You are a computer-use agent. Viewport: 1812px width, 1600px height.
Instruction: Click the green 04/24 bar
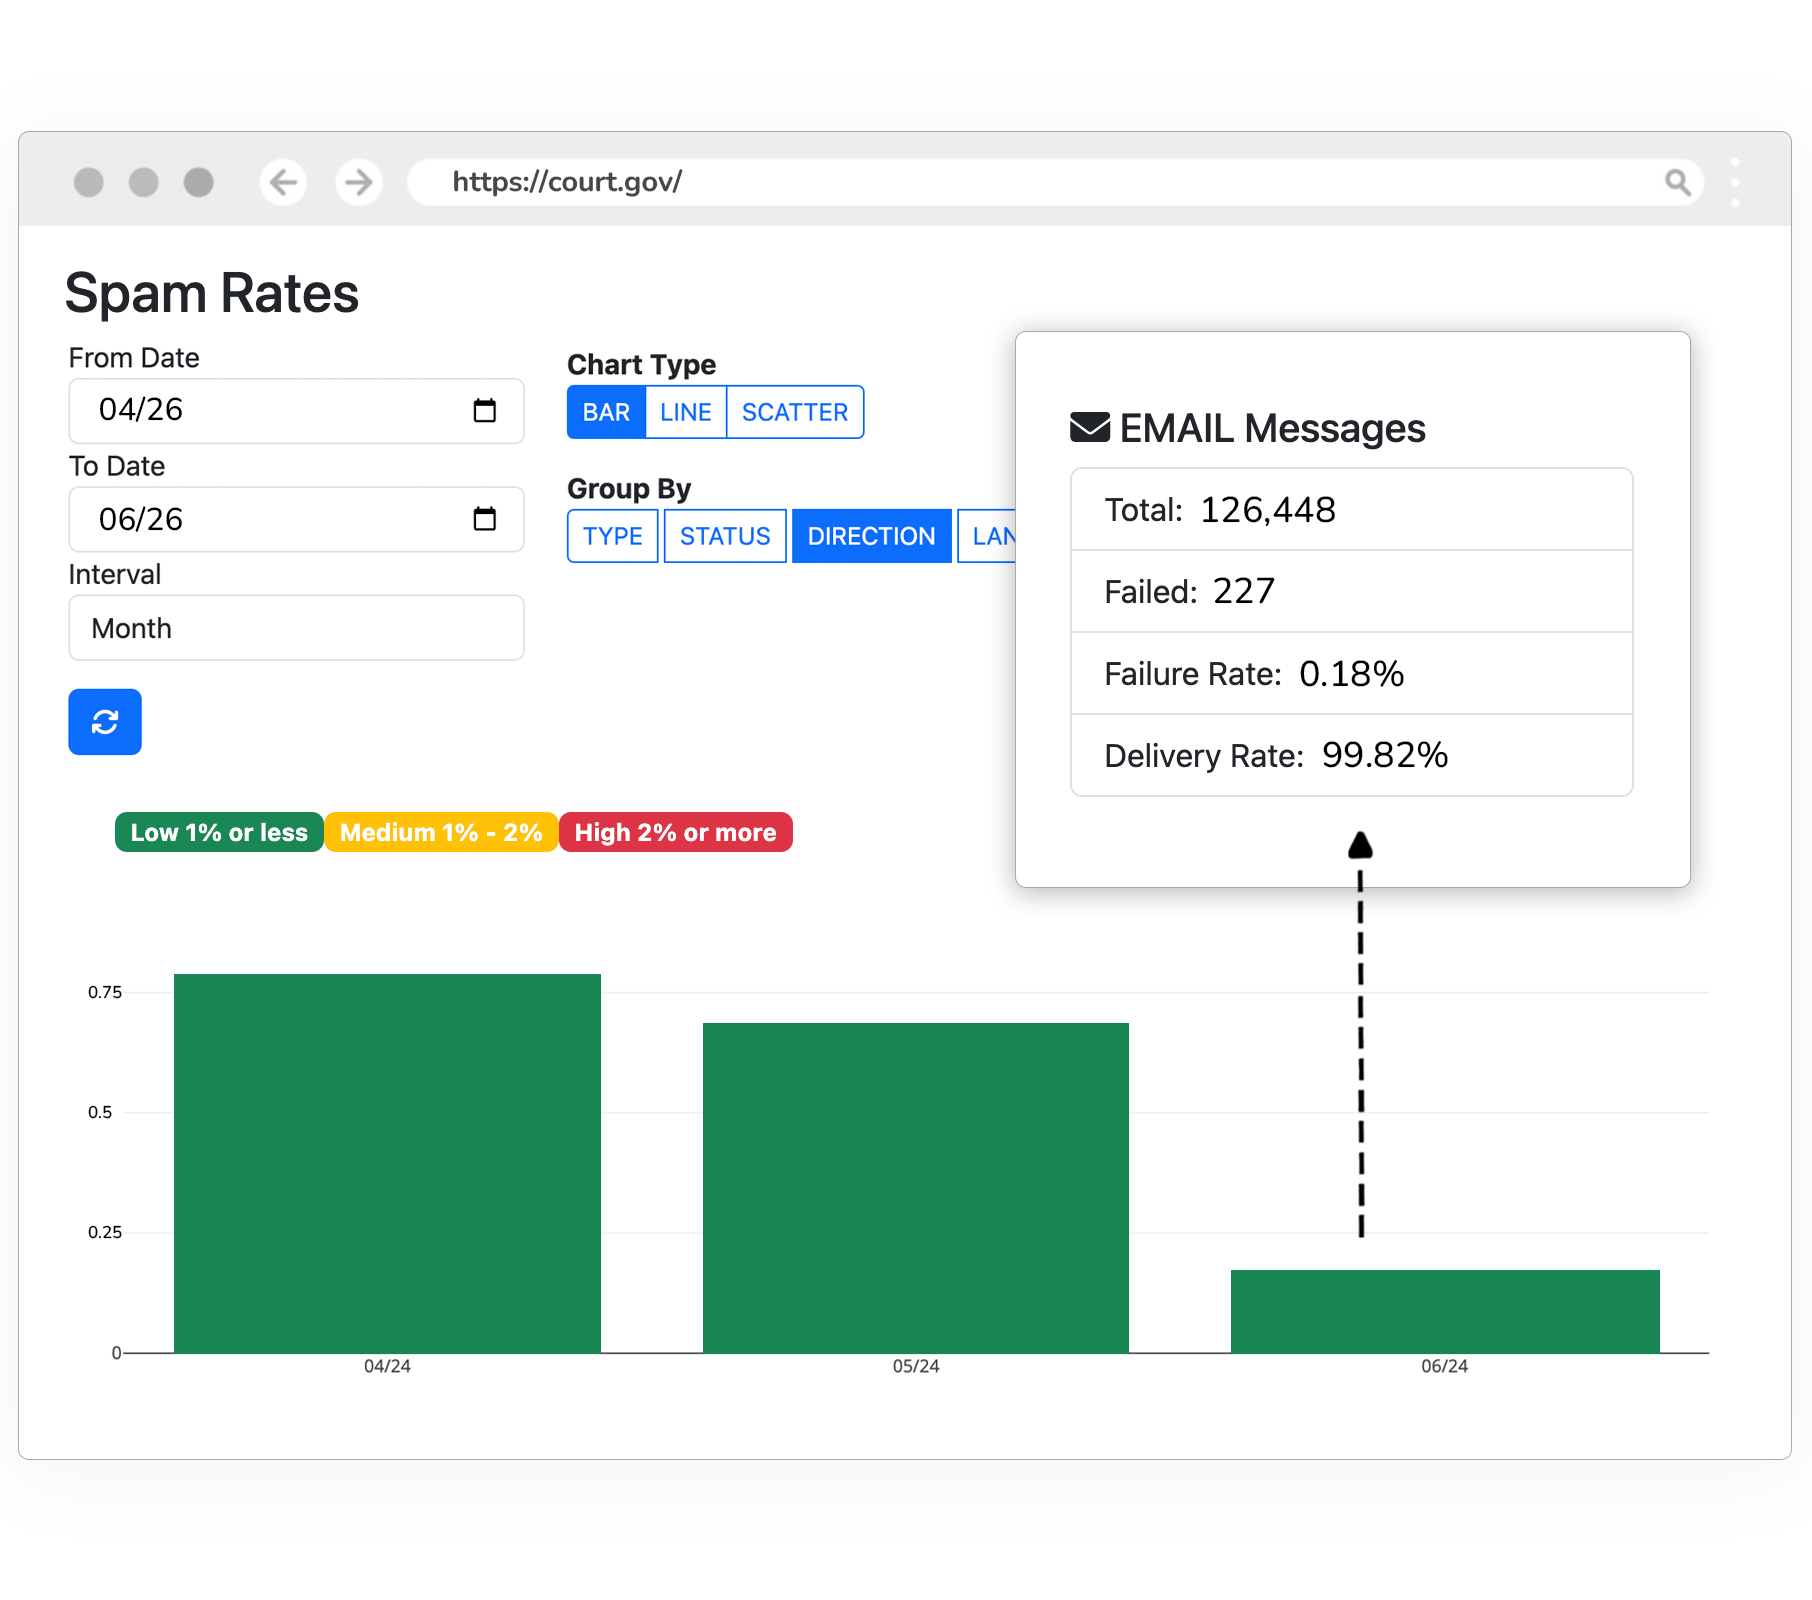click(x=387, y=1163)
